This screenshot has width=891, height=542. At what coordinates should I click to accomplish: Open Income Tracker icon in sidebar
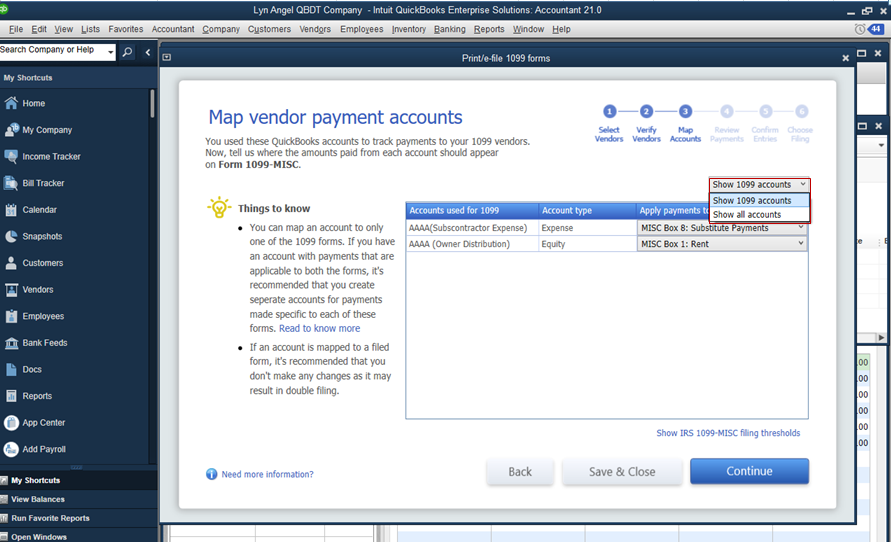click(11, 156)
